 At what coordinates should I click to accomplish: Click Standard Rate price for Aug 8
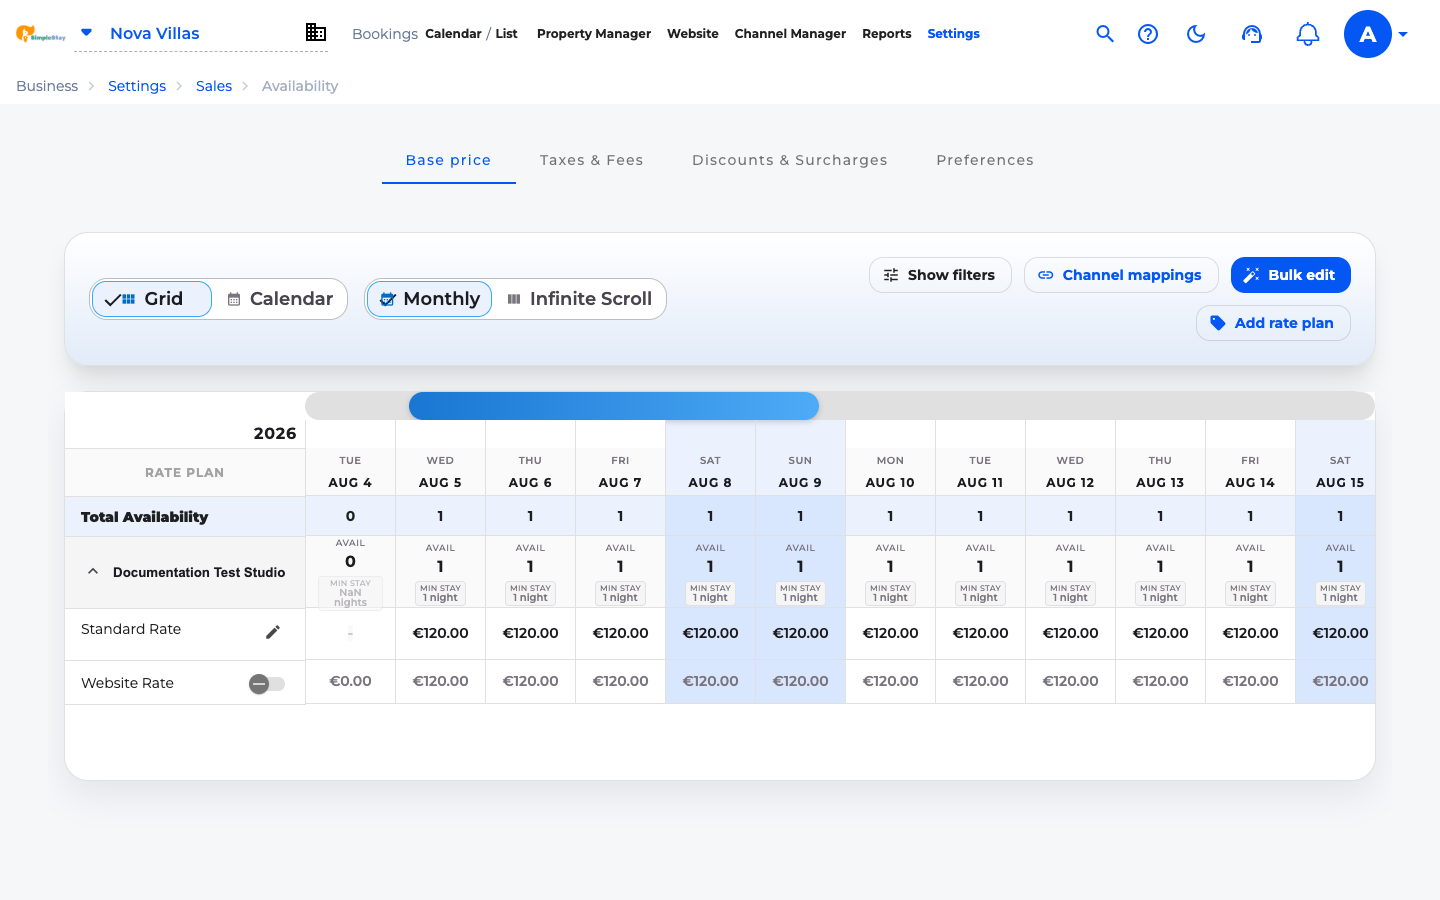710,633
